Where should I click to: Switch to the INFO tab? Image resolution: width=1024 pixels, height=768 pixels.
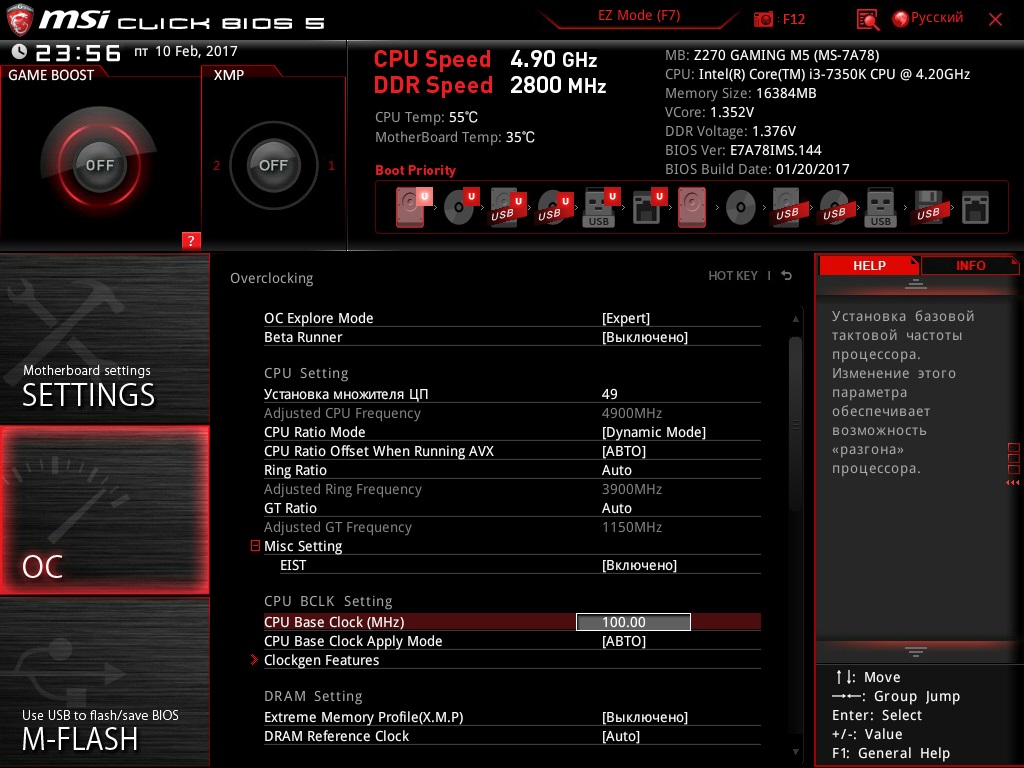coord(970,265)
